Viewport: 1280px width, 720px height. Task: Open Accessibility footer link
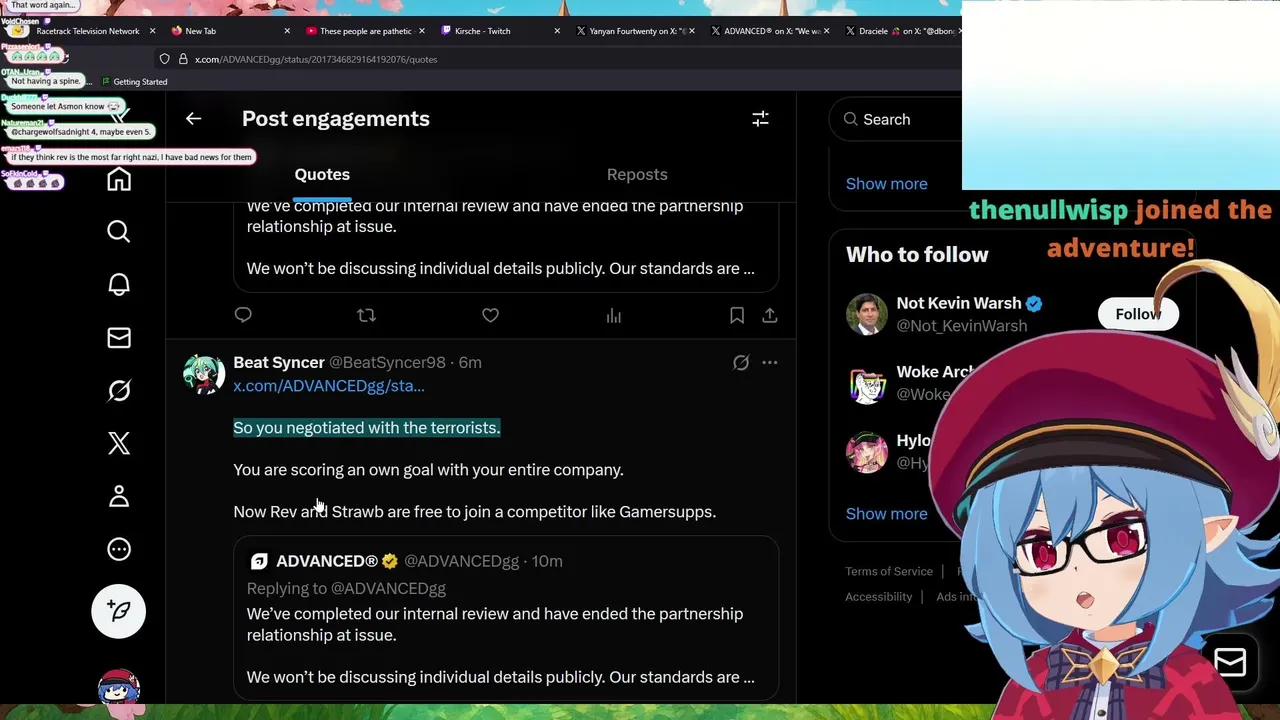879,597
